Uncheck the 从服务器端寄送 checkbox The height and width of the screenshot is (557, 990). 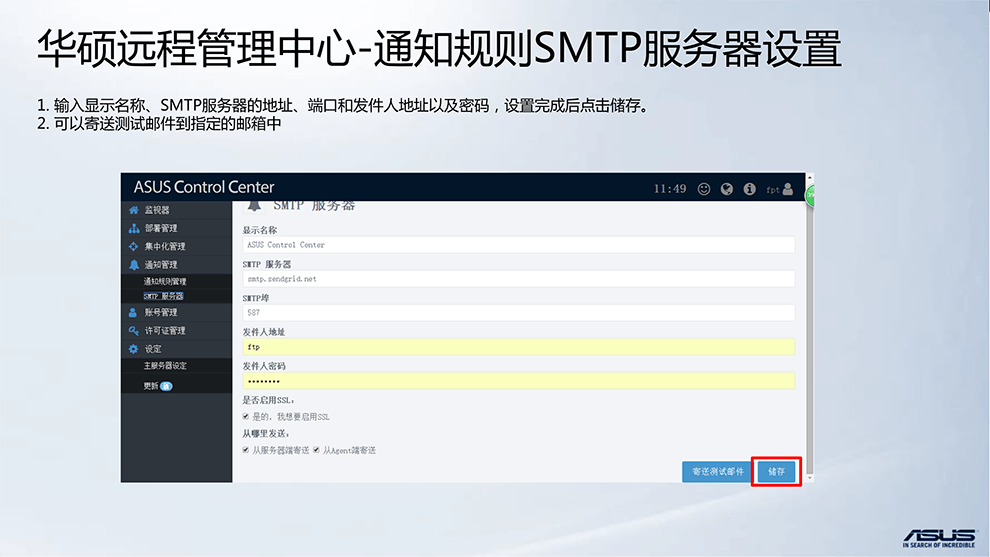point(246,450)
